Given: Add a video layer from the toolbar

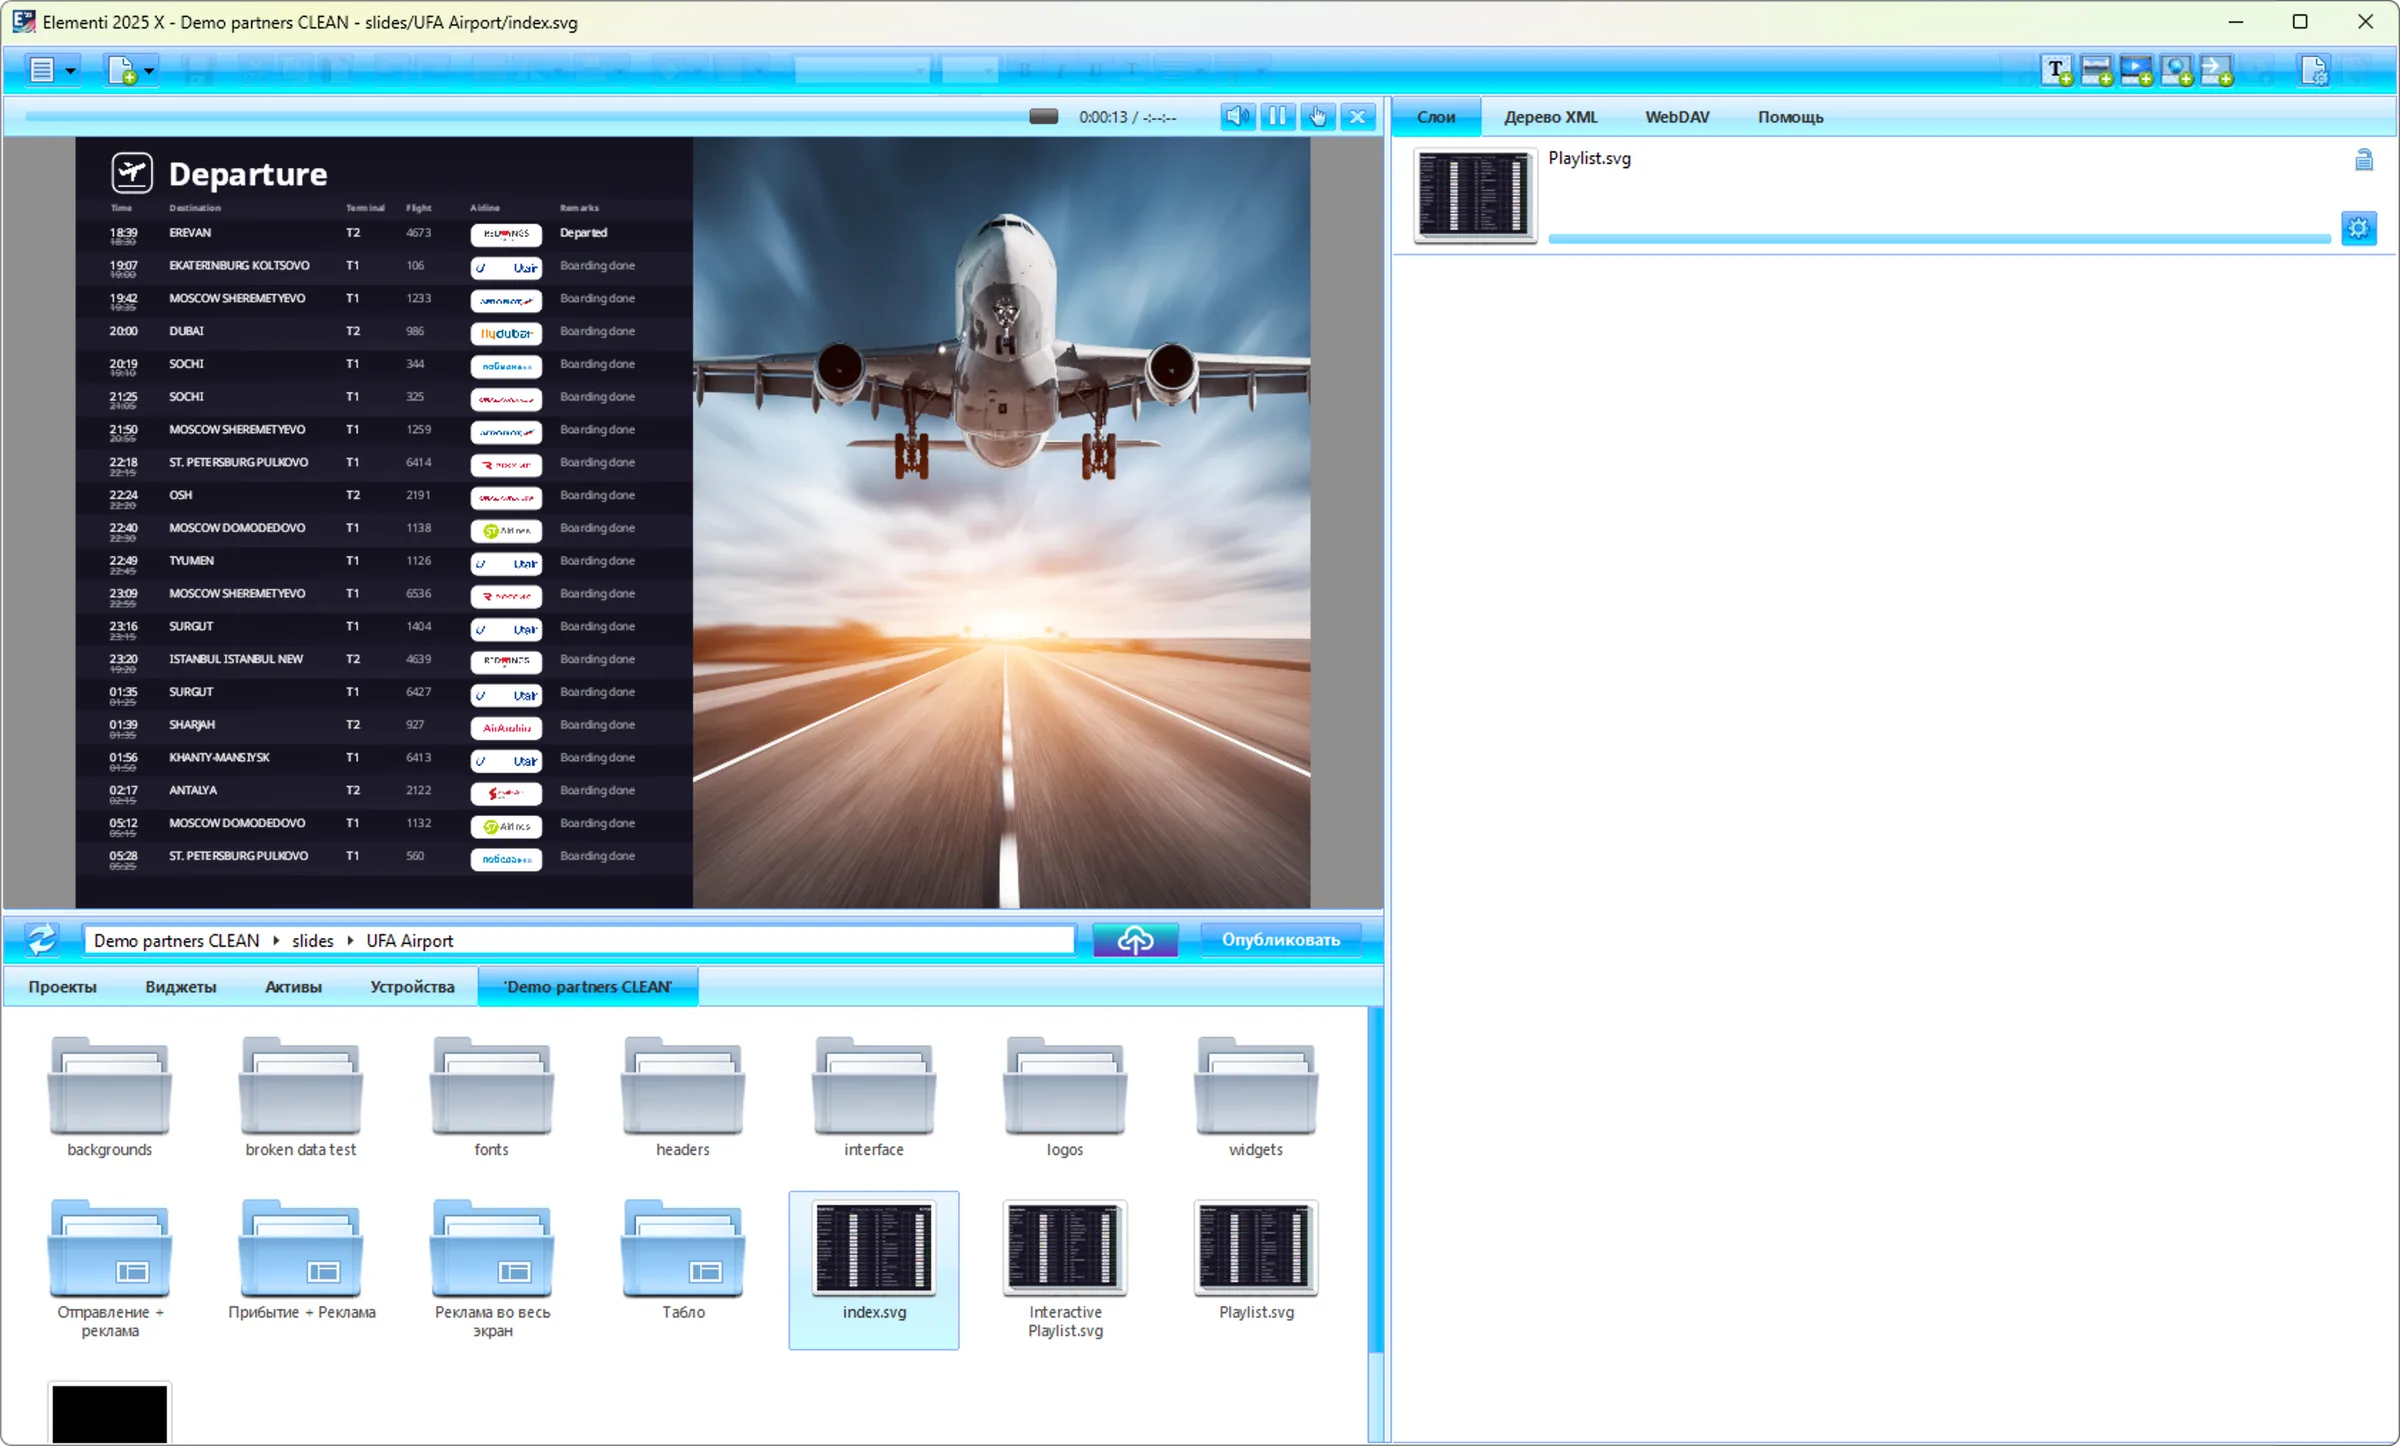Looking at the screenshot, I should pyautogui.click(x=2137, y=71).
